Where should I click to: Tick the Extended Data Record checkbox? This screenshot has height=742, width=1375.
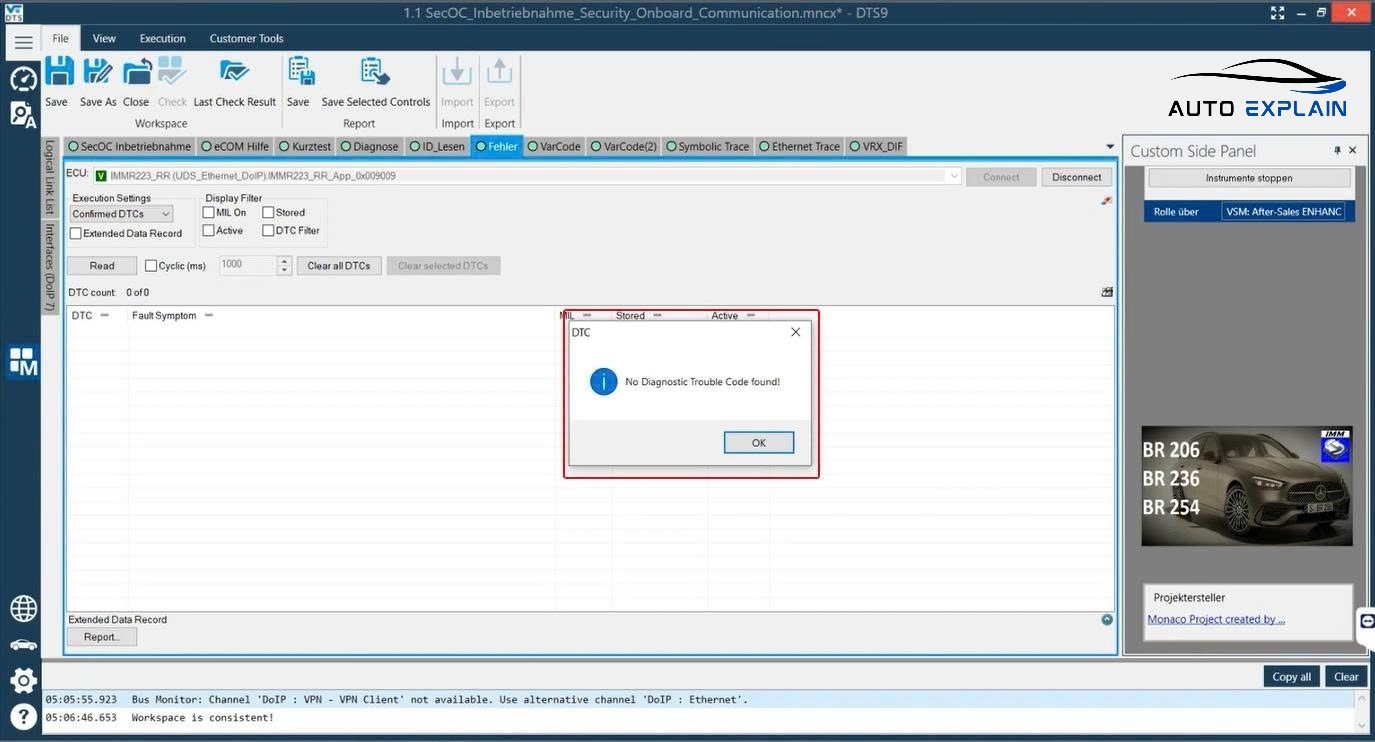pyautogui.click(x=76, y=234)
